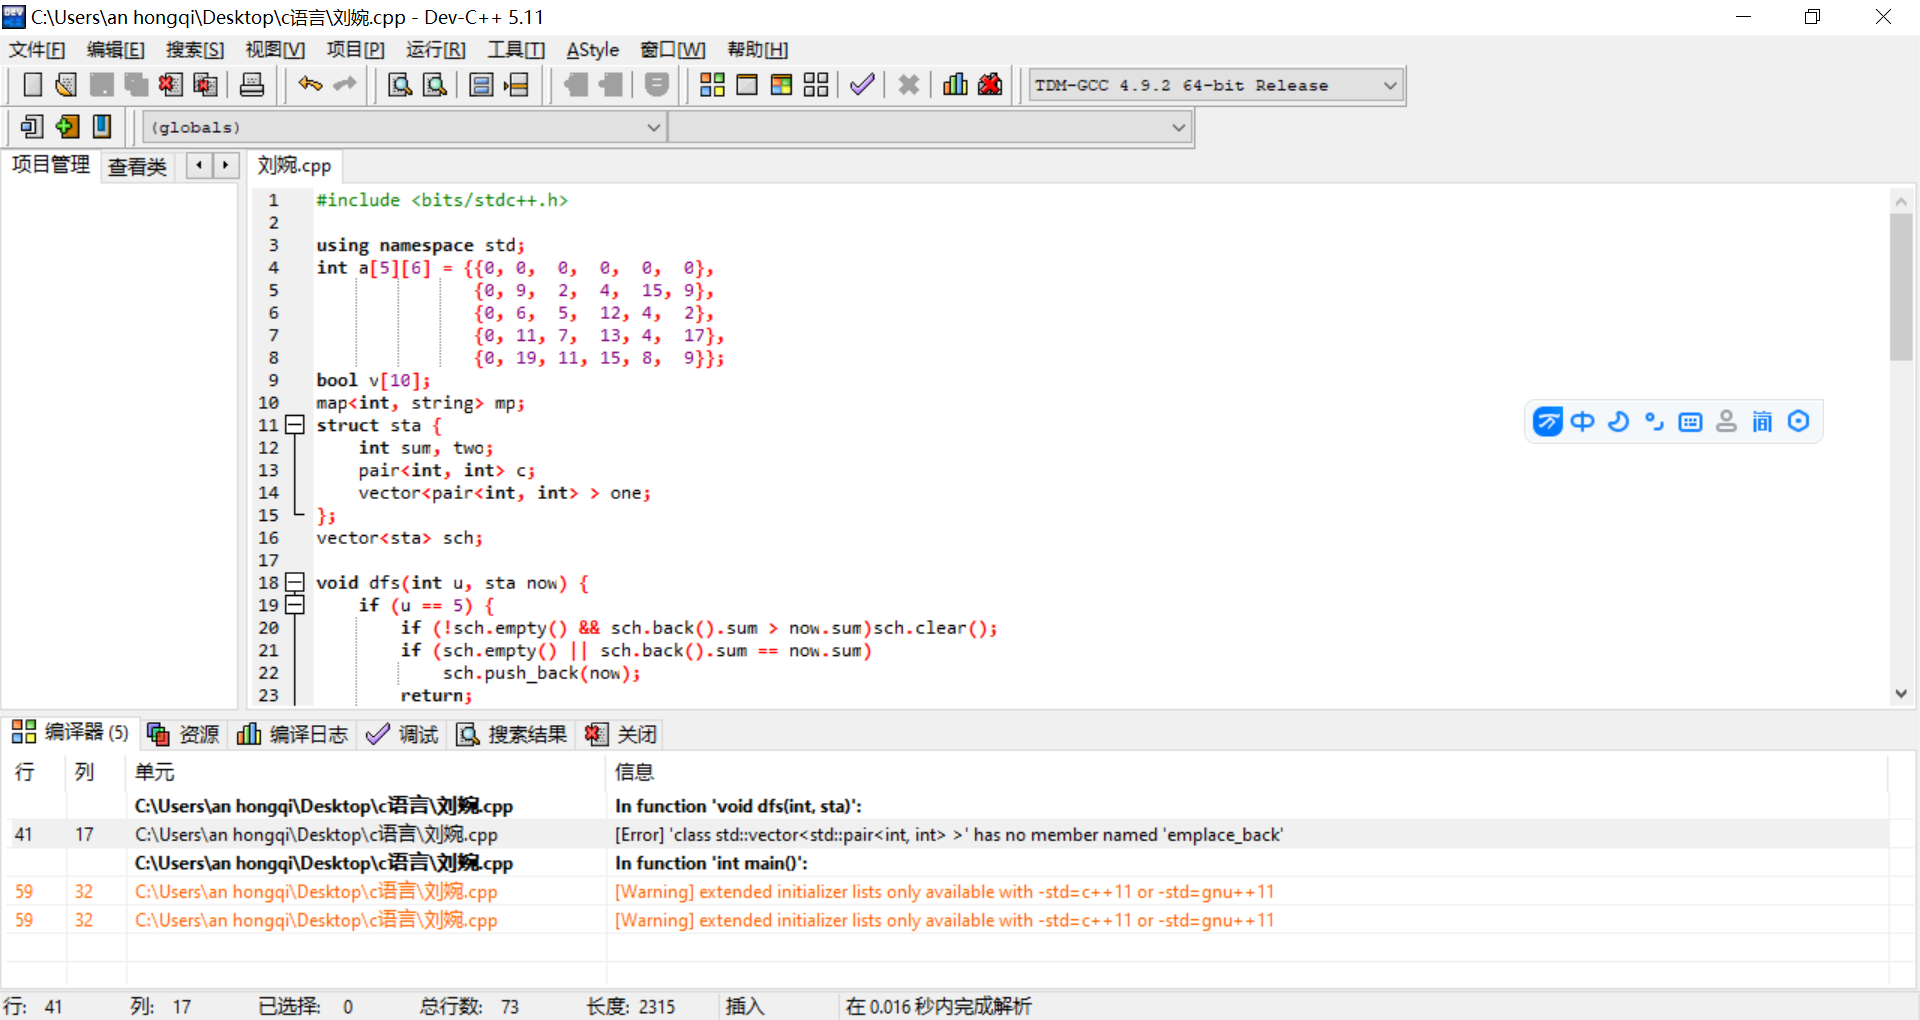Click editor scrollbar up arrow

click(x=1901, y=201)
